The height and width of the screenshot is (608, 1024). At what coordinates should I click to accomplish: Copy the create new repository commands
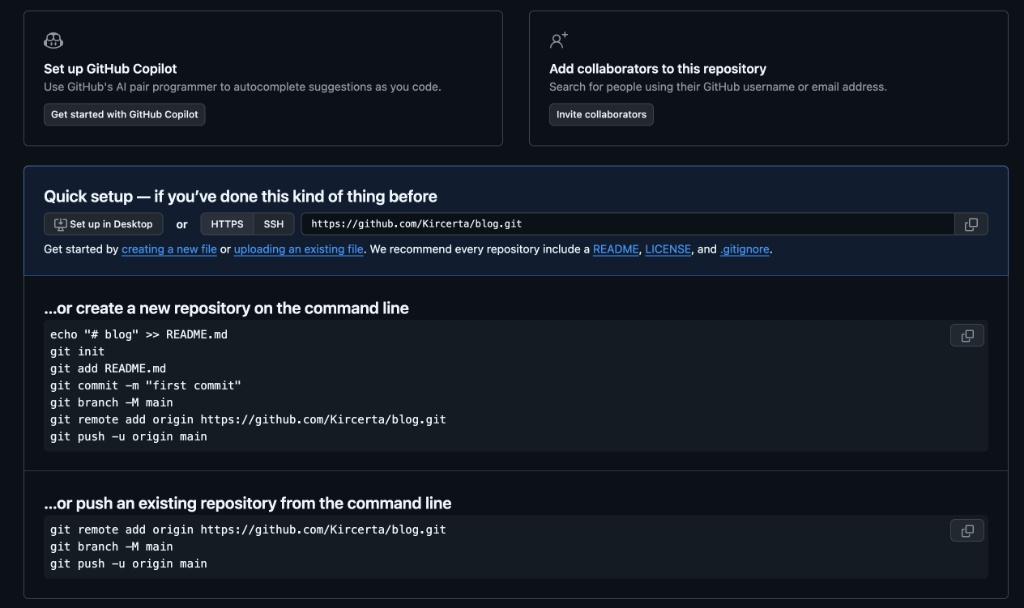pos(966,336)
